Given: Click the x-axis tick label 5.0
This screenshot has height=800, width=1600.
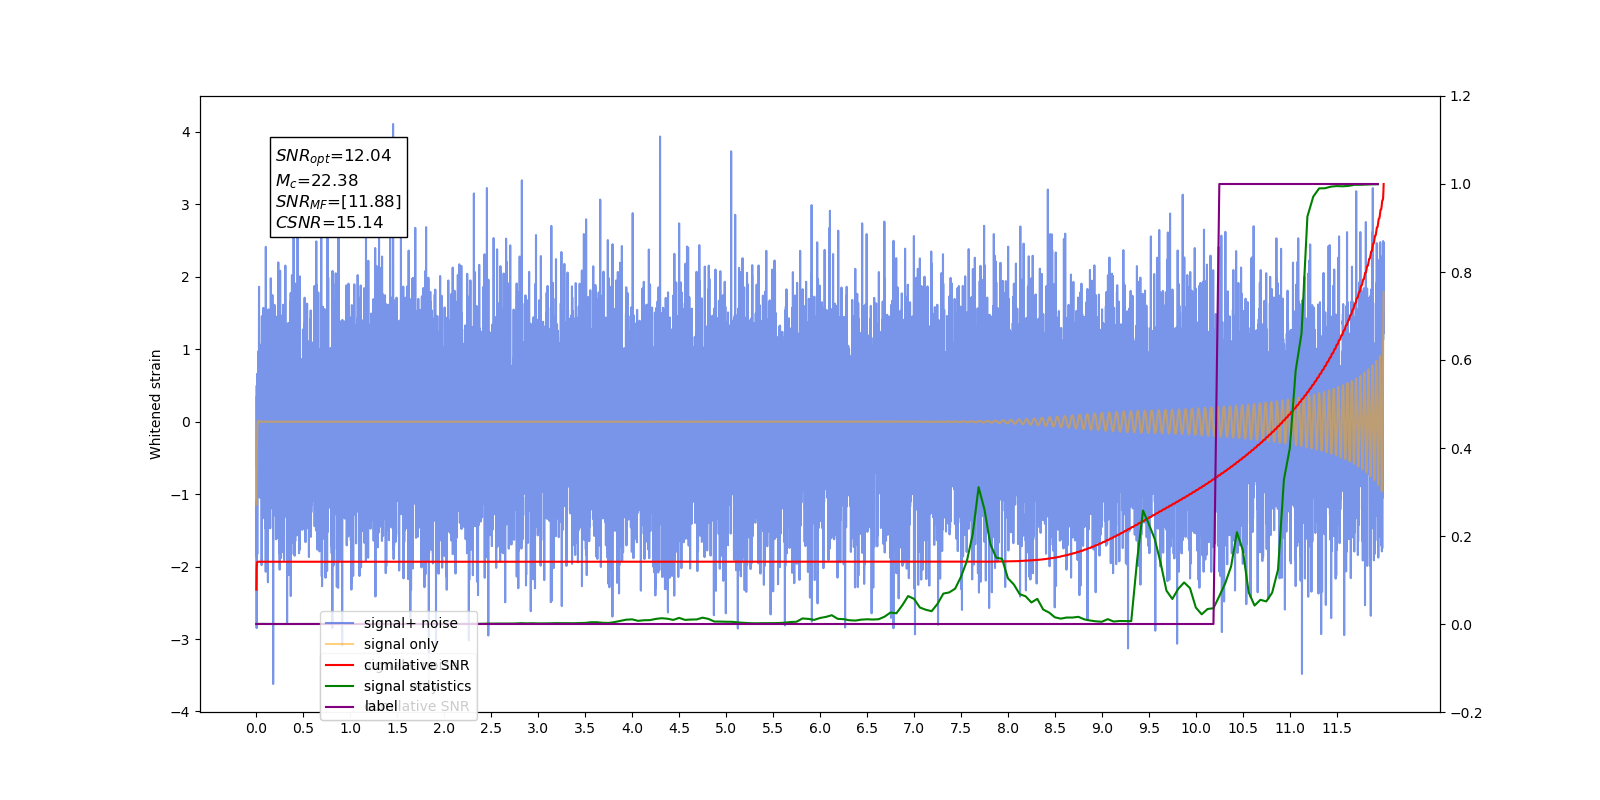Looking at the screenshot, I should (726, 728).
